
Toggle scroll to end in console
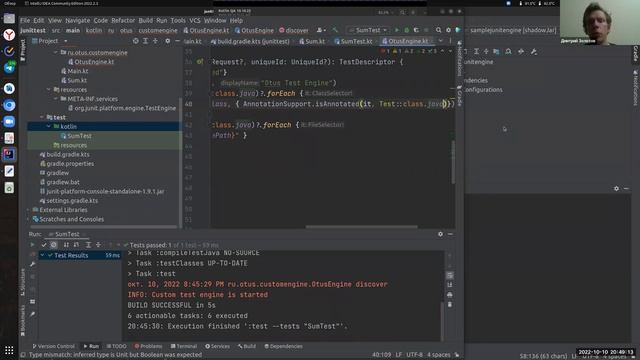pyautogui.click(x=450, y=285)
